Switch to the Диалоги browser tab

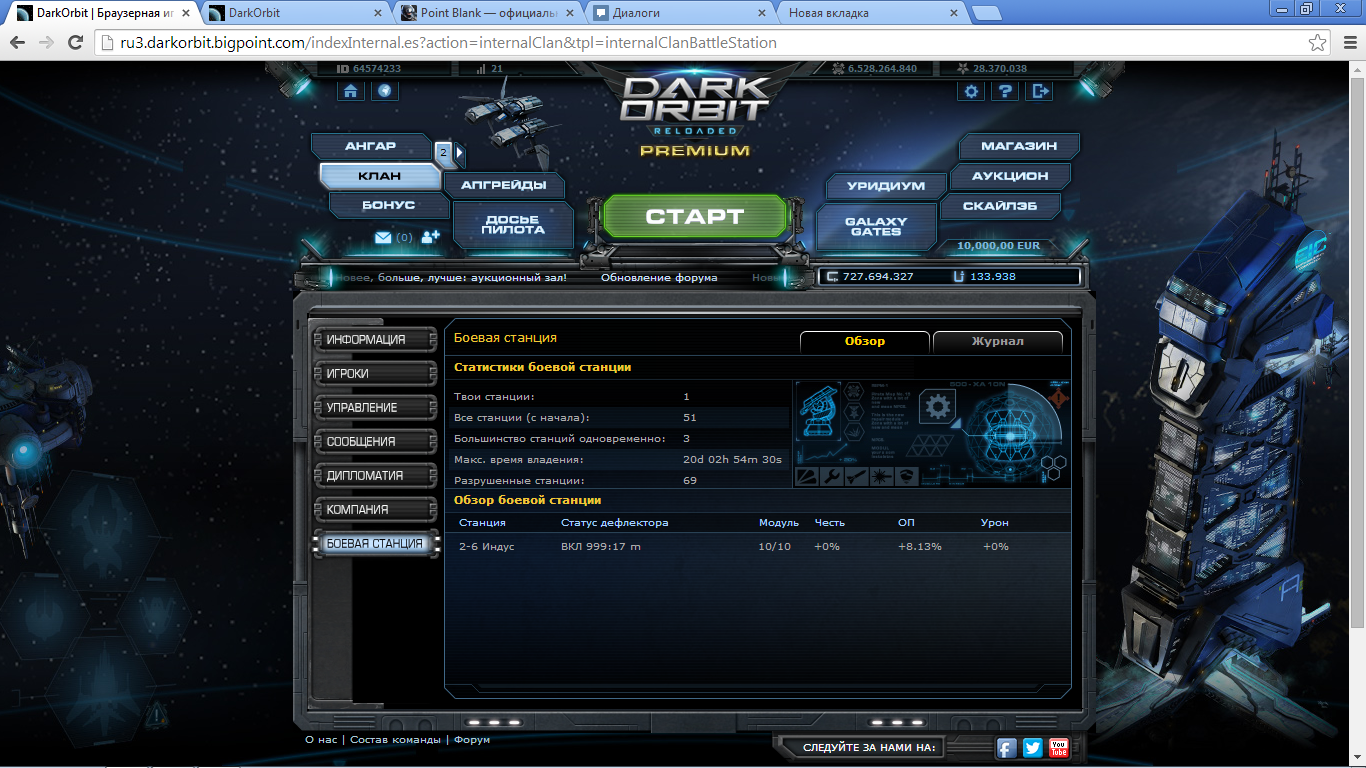click(677, 13)
